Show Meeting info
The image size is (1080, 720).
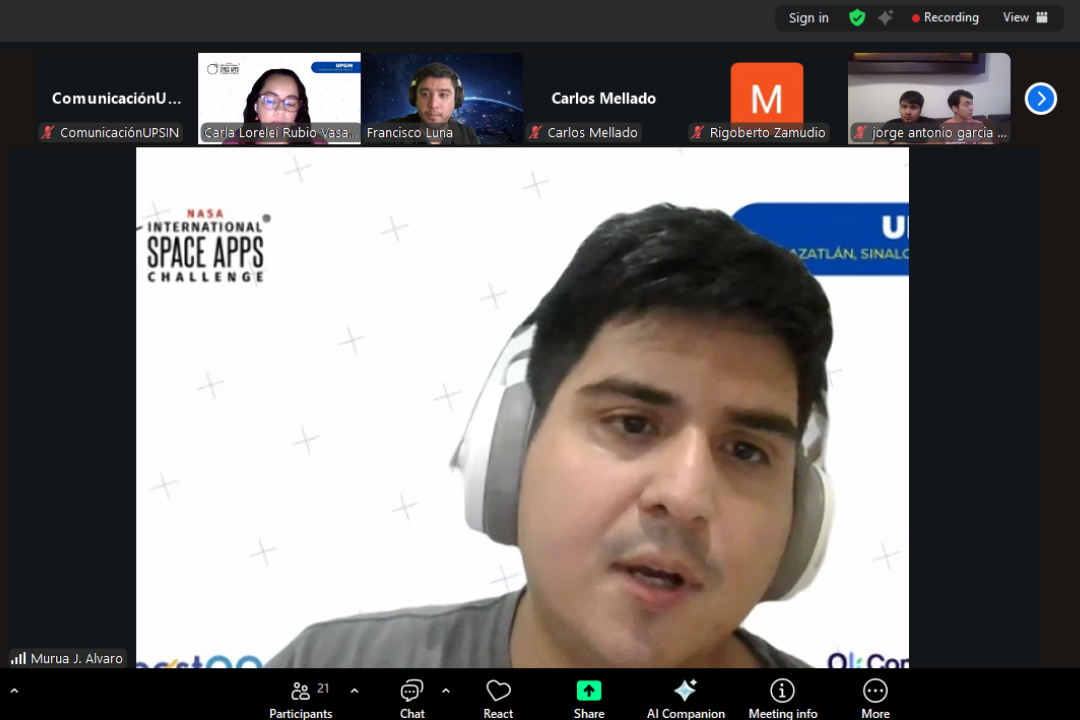pos(782,697)
